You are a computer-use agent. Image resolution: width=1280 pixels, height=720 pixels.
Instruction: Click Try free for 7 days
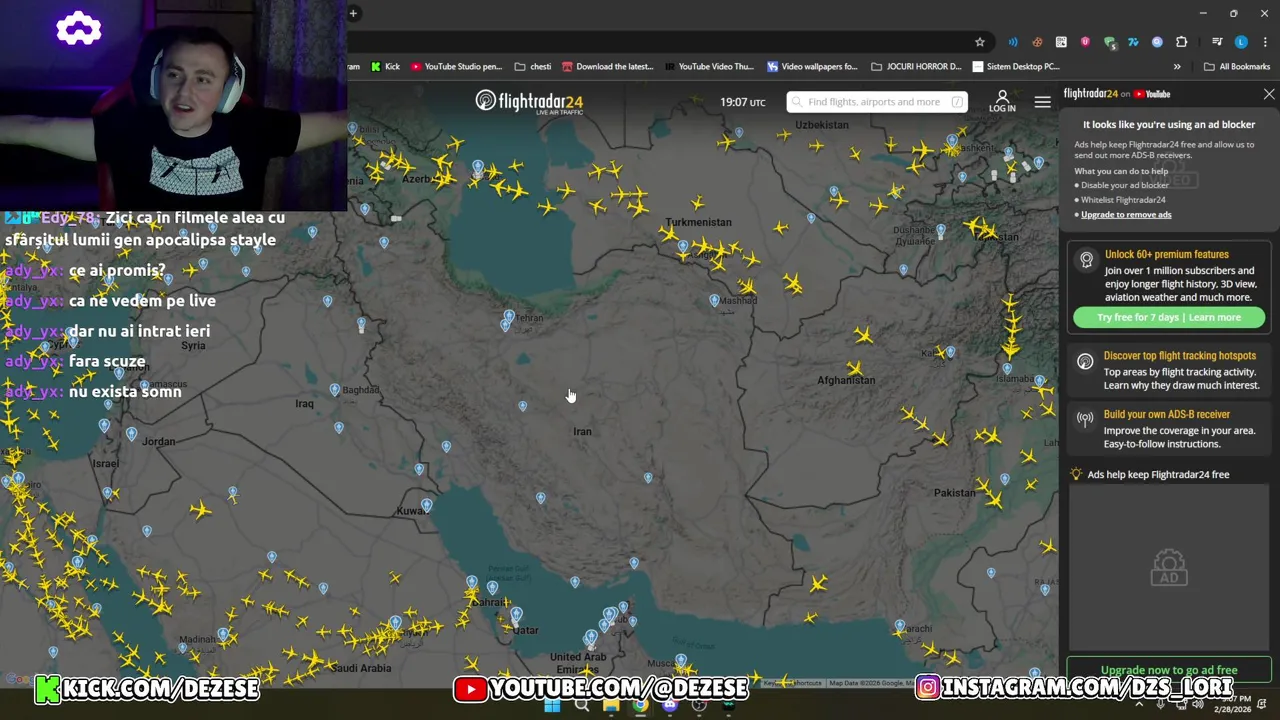[x=1139, y=317]
